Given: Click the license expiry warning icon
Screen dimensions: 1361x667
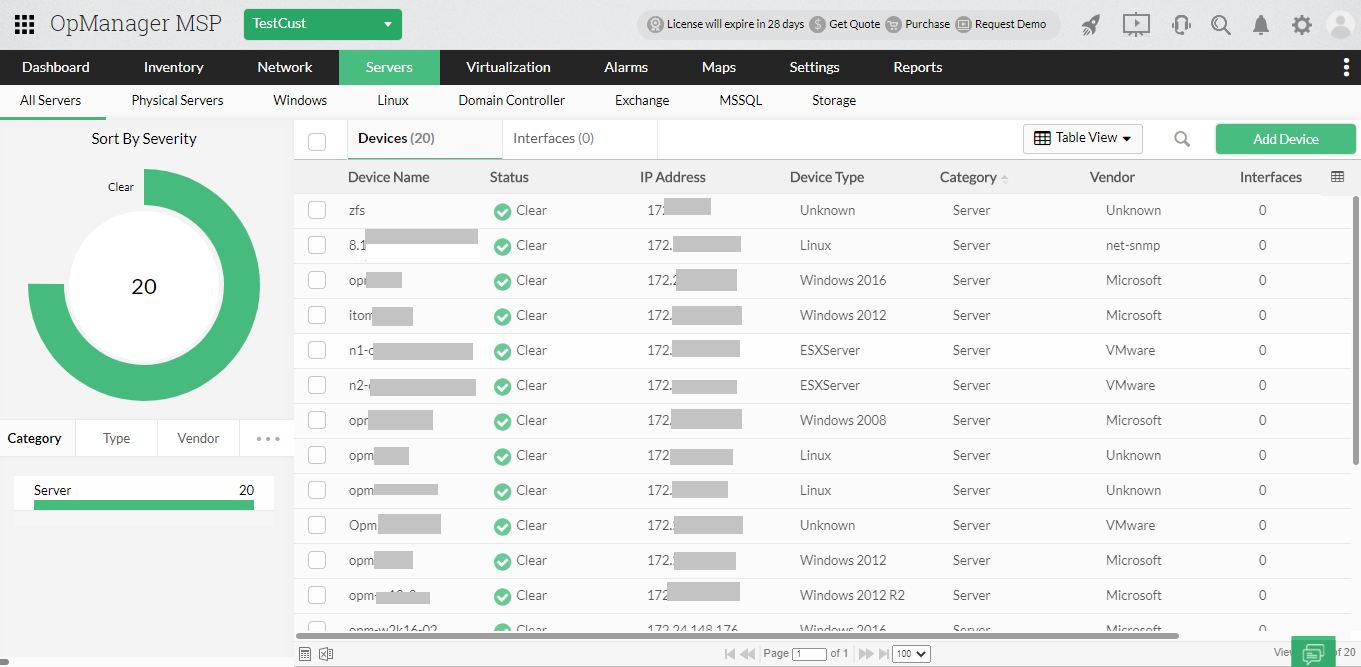Looking at the screenshot, I should [x=655, y=24].
